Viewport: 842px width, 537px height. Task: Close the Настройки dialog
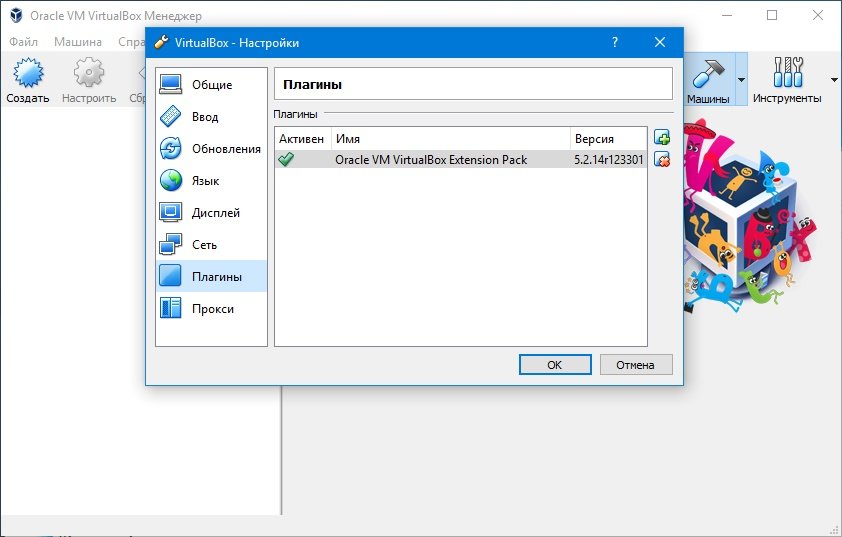(660, 42)
